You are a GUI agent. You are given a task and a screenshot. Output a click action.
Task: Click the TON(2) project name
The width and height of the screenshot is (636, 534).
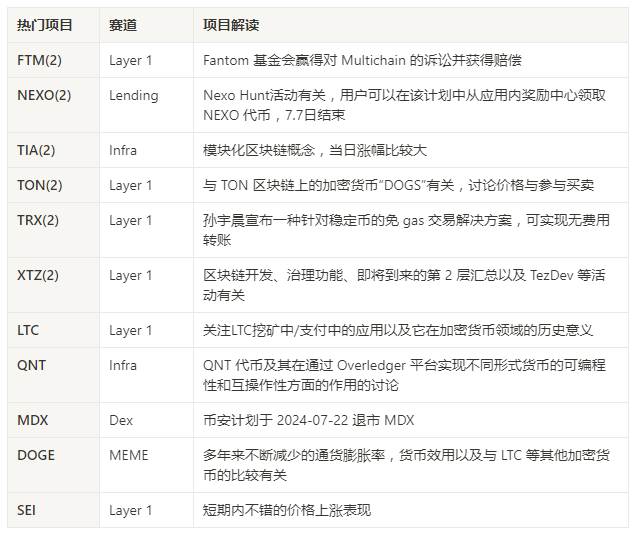[40, 185]
